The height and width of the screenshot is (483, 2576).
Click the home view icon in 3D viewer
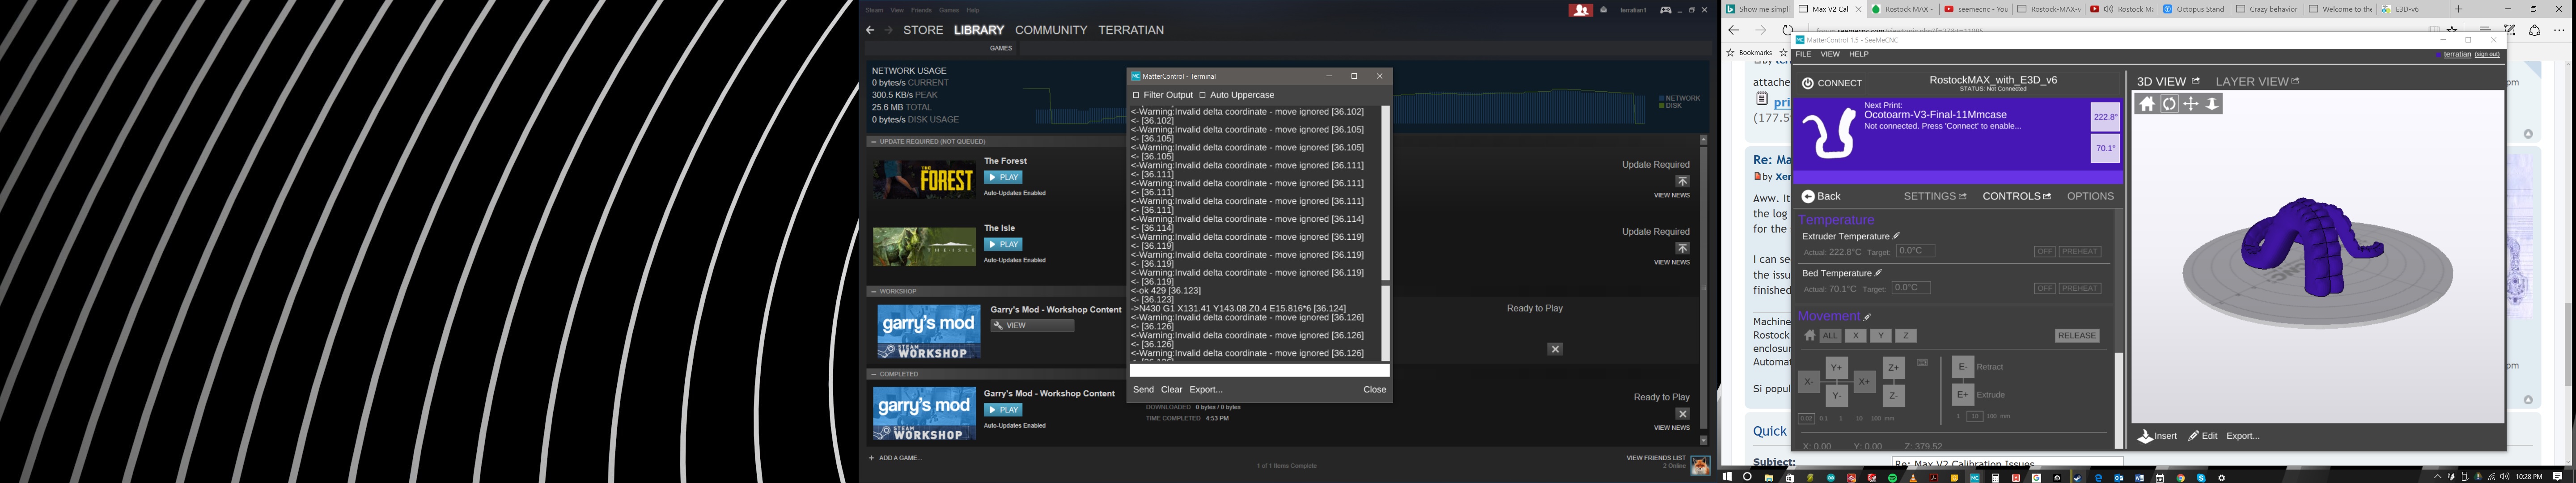(x=2147, y=104)
